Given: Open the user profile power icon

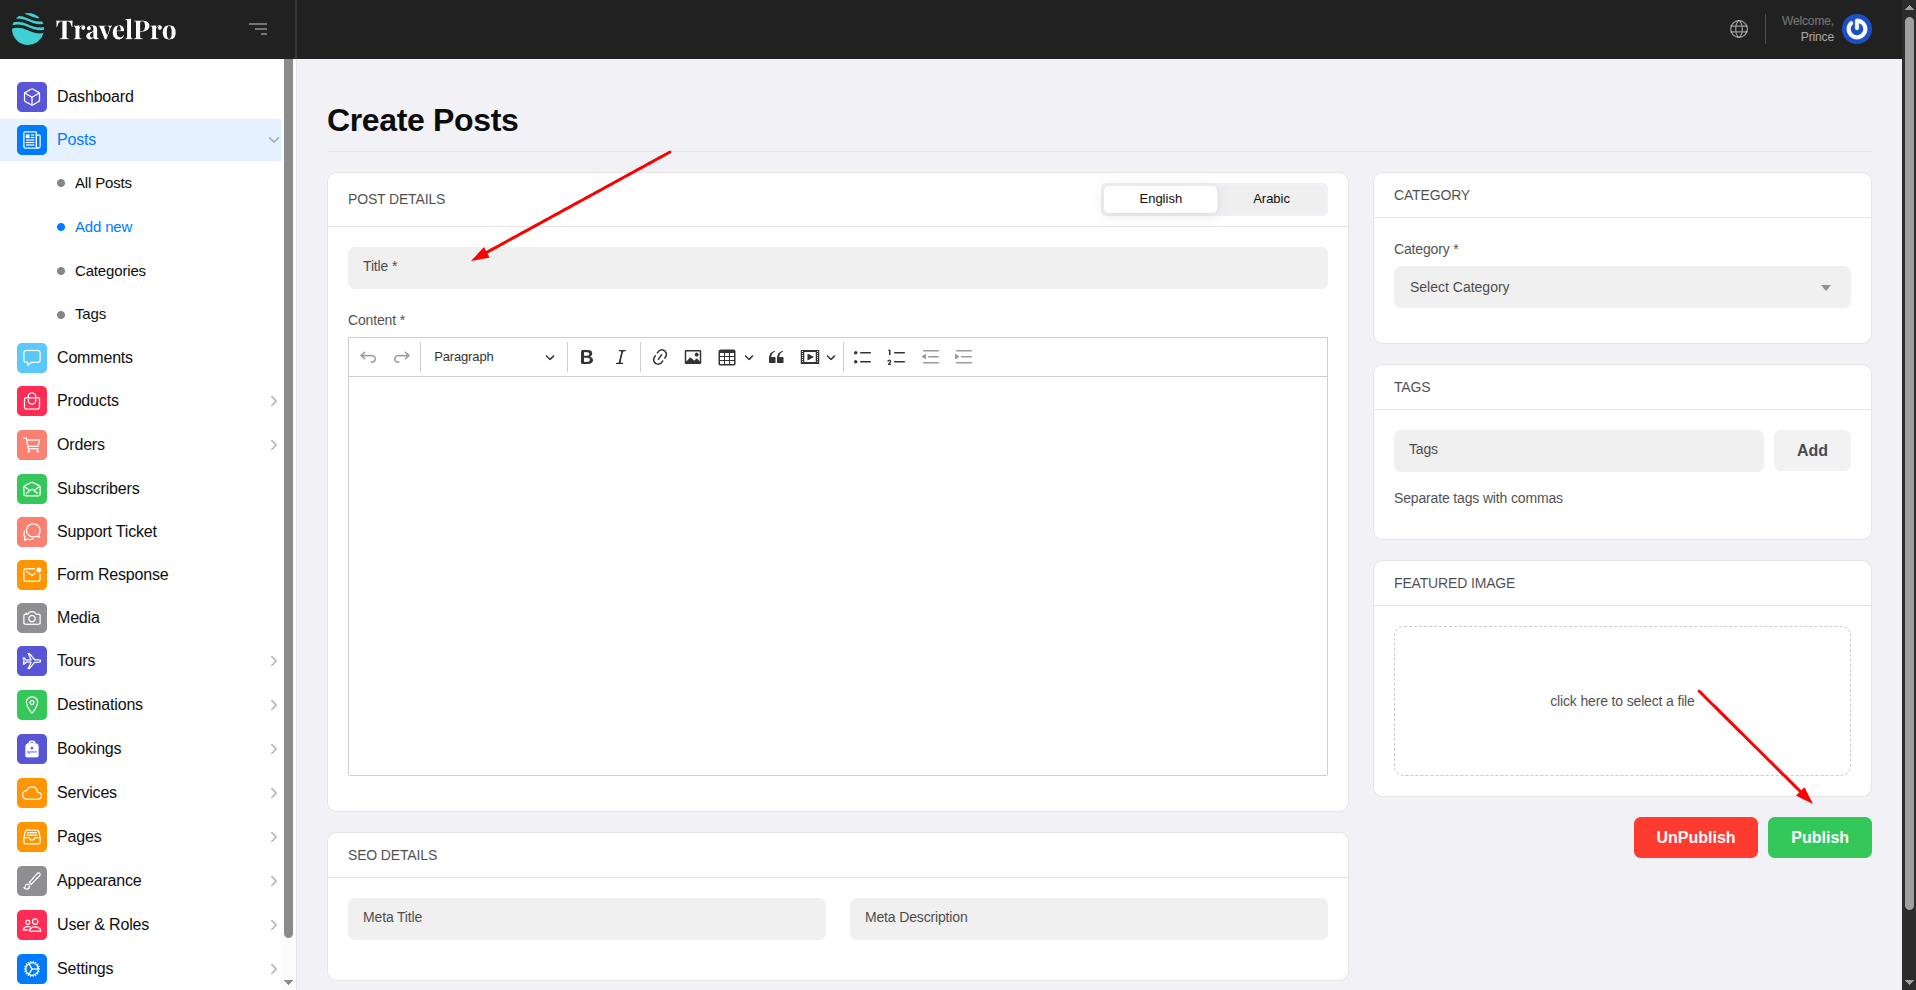Looking at the screenshot, I should point(1857,29).
